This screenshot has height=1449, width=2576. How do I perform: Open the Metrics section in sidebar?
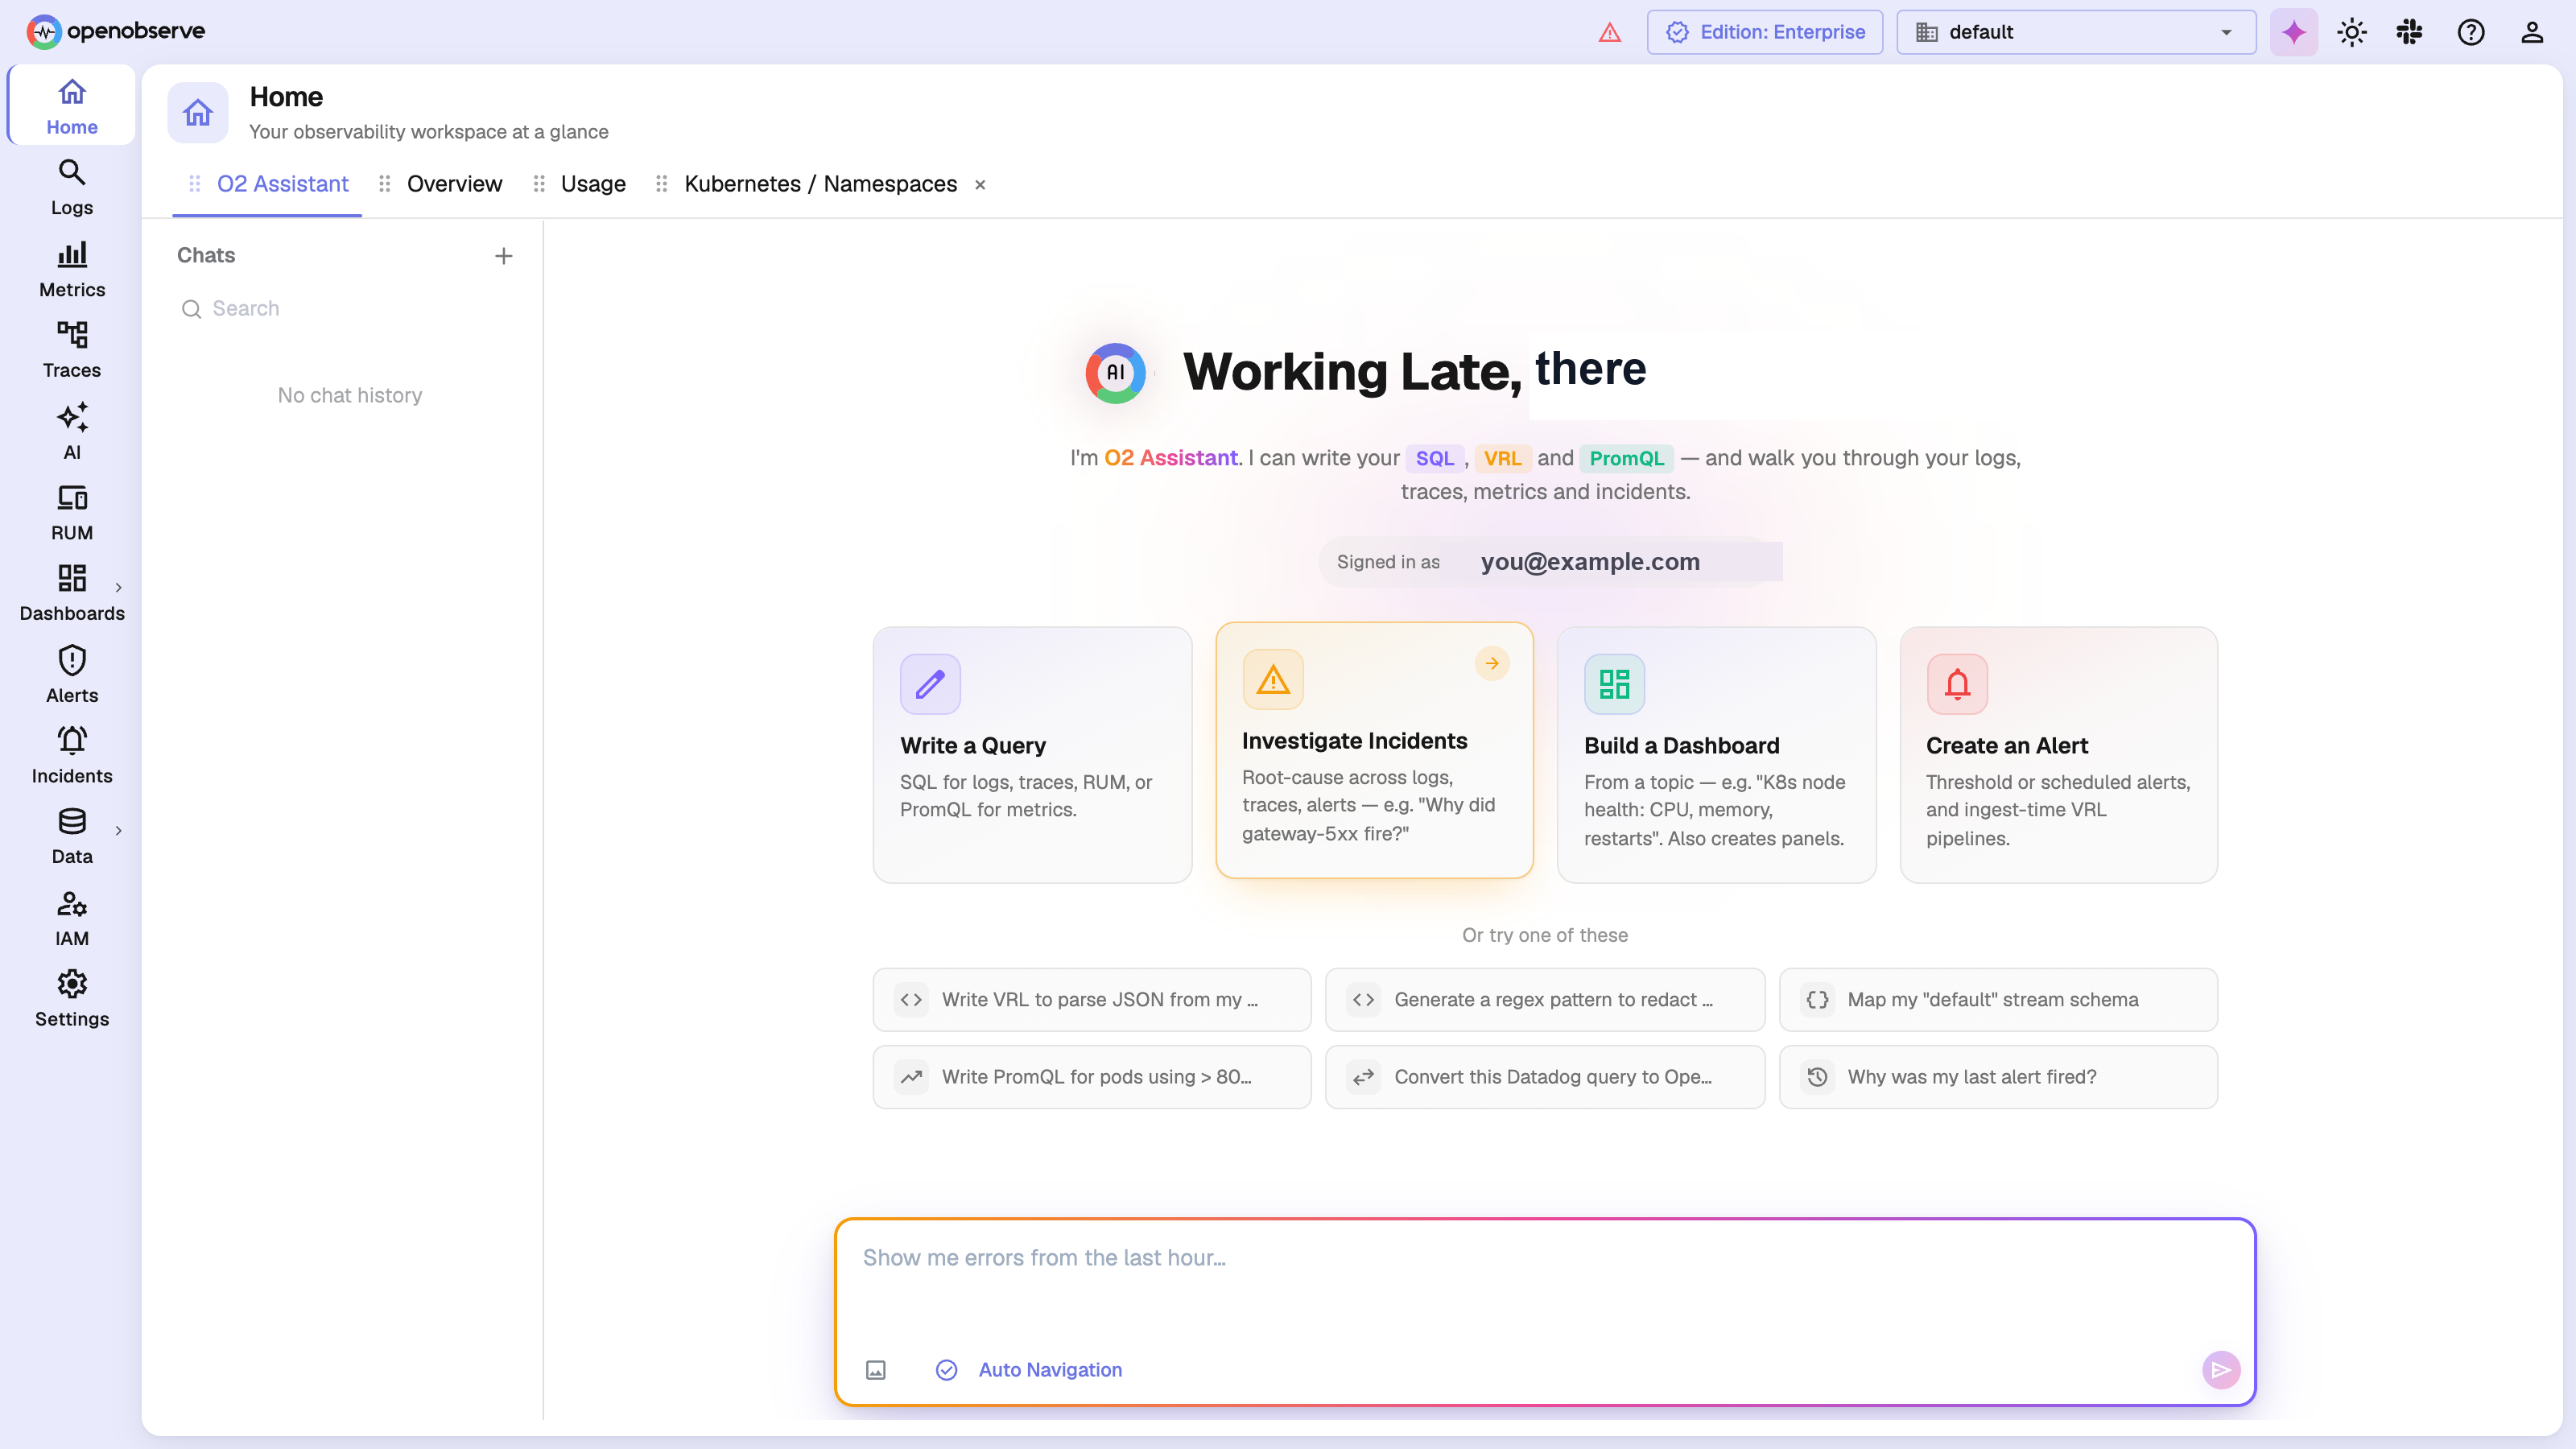(71, 269)
